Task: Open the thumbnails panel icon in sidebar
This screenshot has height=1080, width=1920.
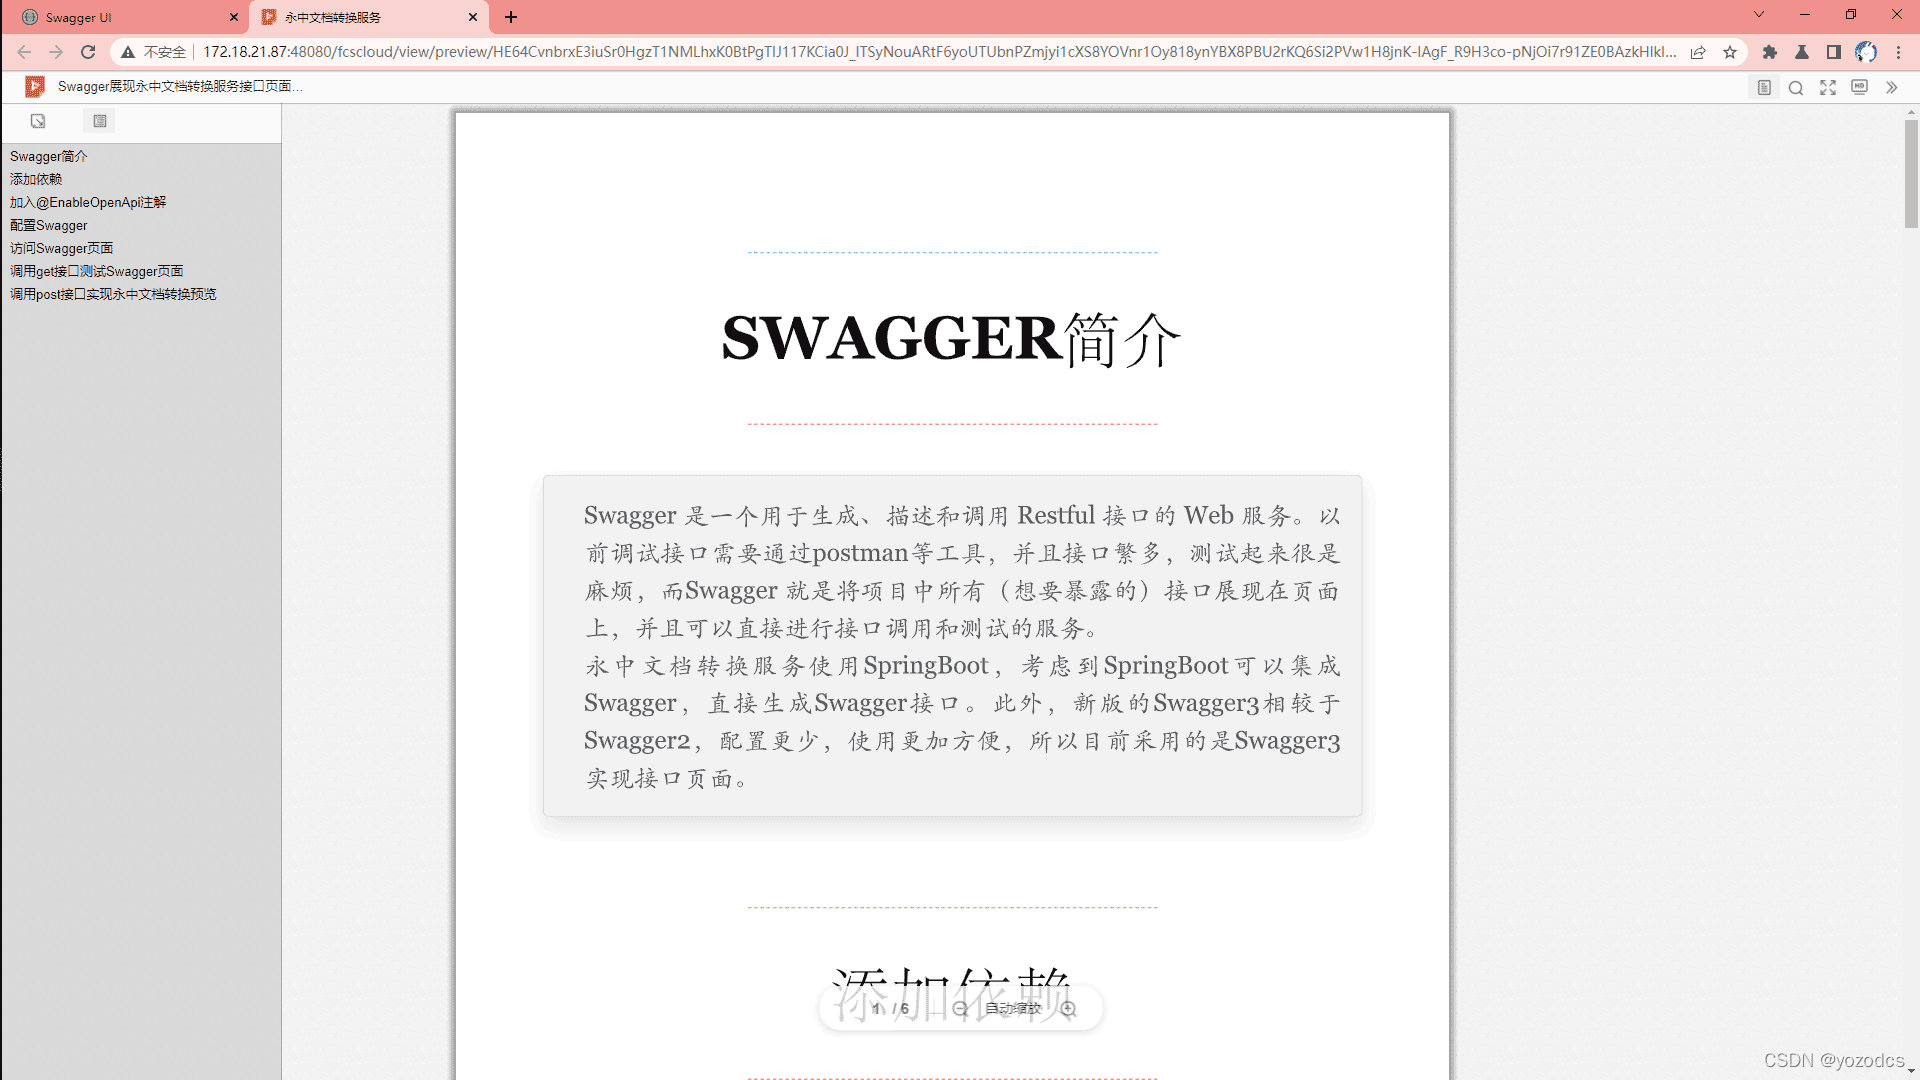Action: click(x=38, y=121)
